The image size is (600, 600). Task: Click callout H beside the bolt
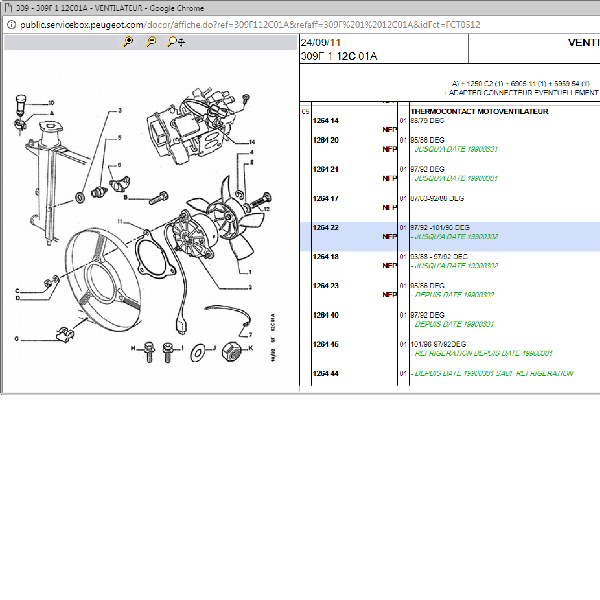pos(133,348)
